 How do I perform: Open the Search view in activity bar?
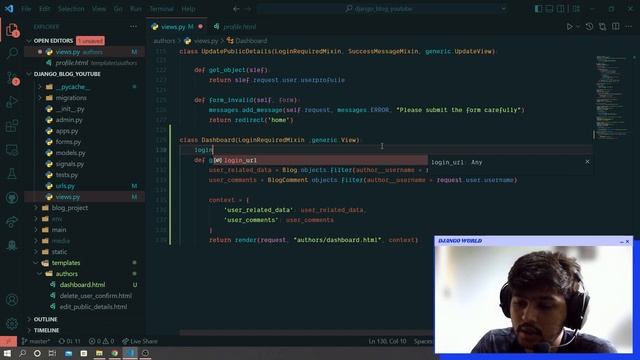12,53
